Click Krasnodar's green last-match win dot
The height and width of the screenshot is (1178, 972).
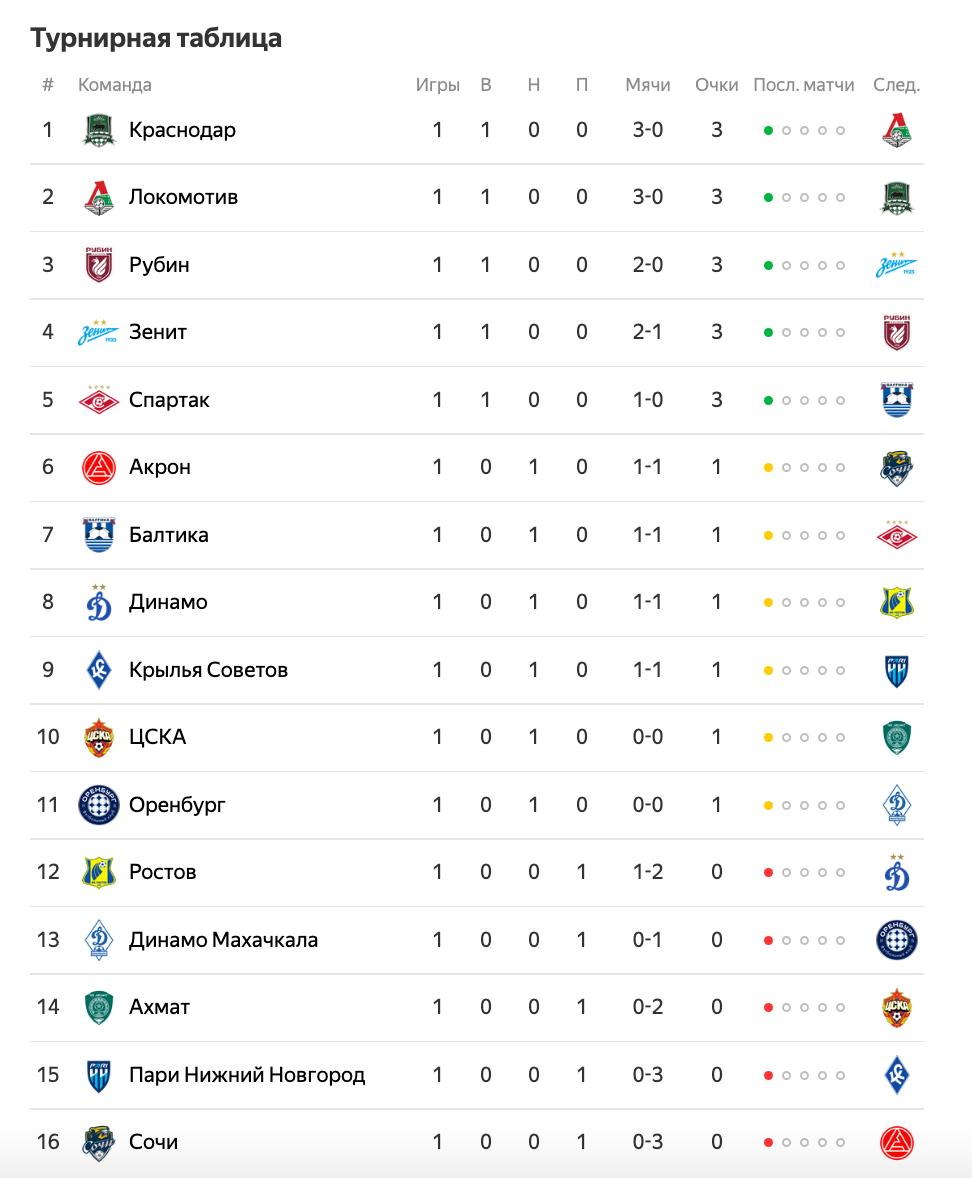(768, 131)
